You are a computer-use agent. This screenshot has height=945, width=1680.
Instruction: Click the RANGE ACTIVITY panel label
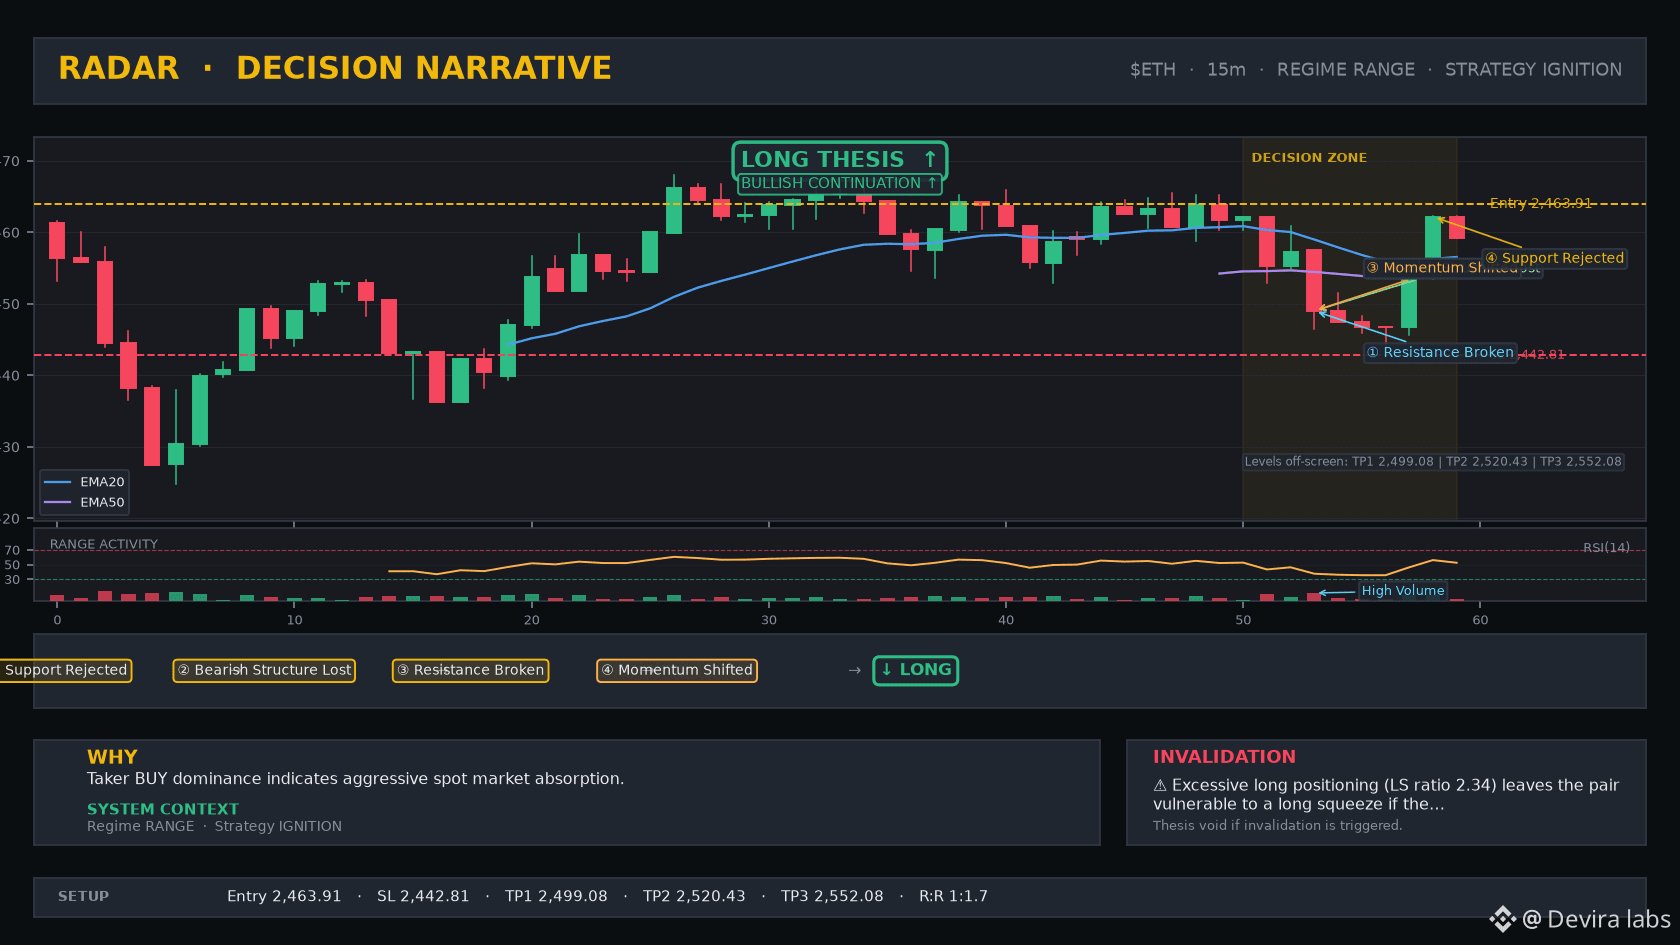coord(104,544)
